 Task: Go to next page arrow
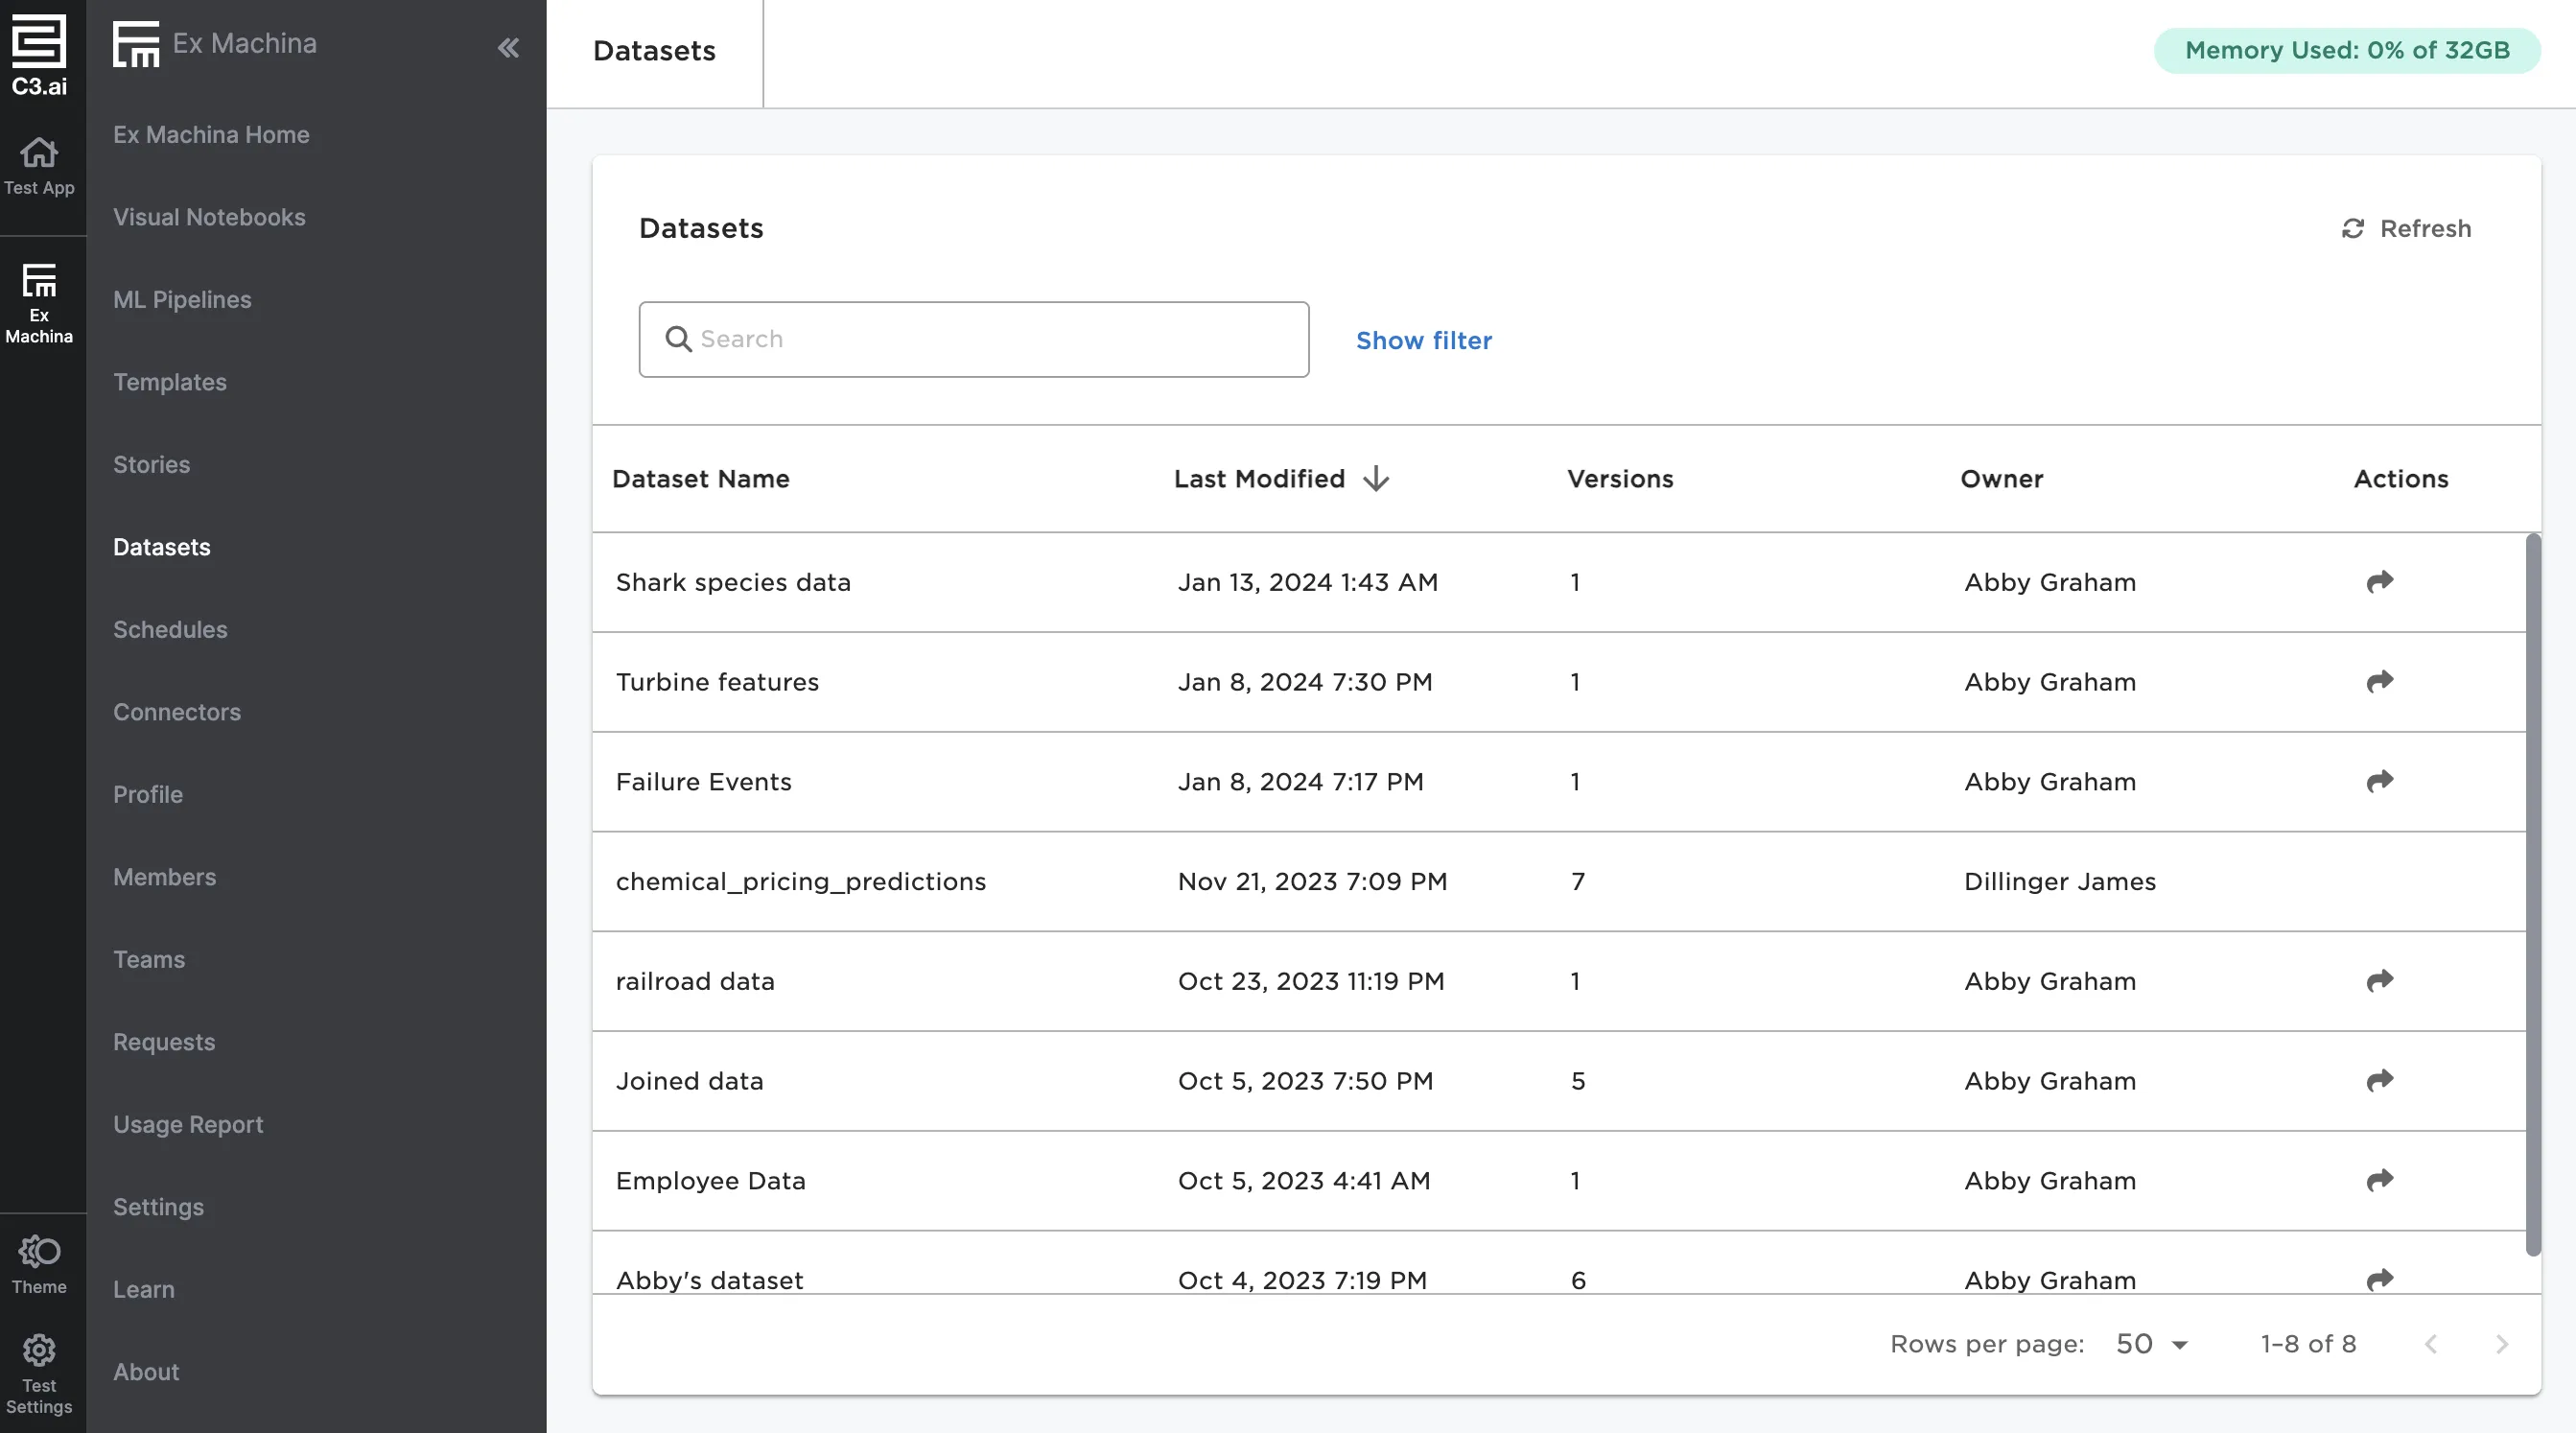point(2501,1344)
